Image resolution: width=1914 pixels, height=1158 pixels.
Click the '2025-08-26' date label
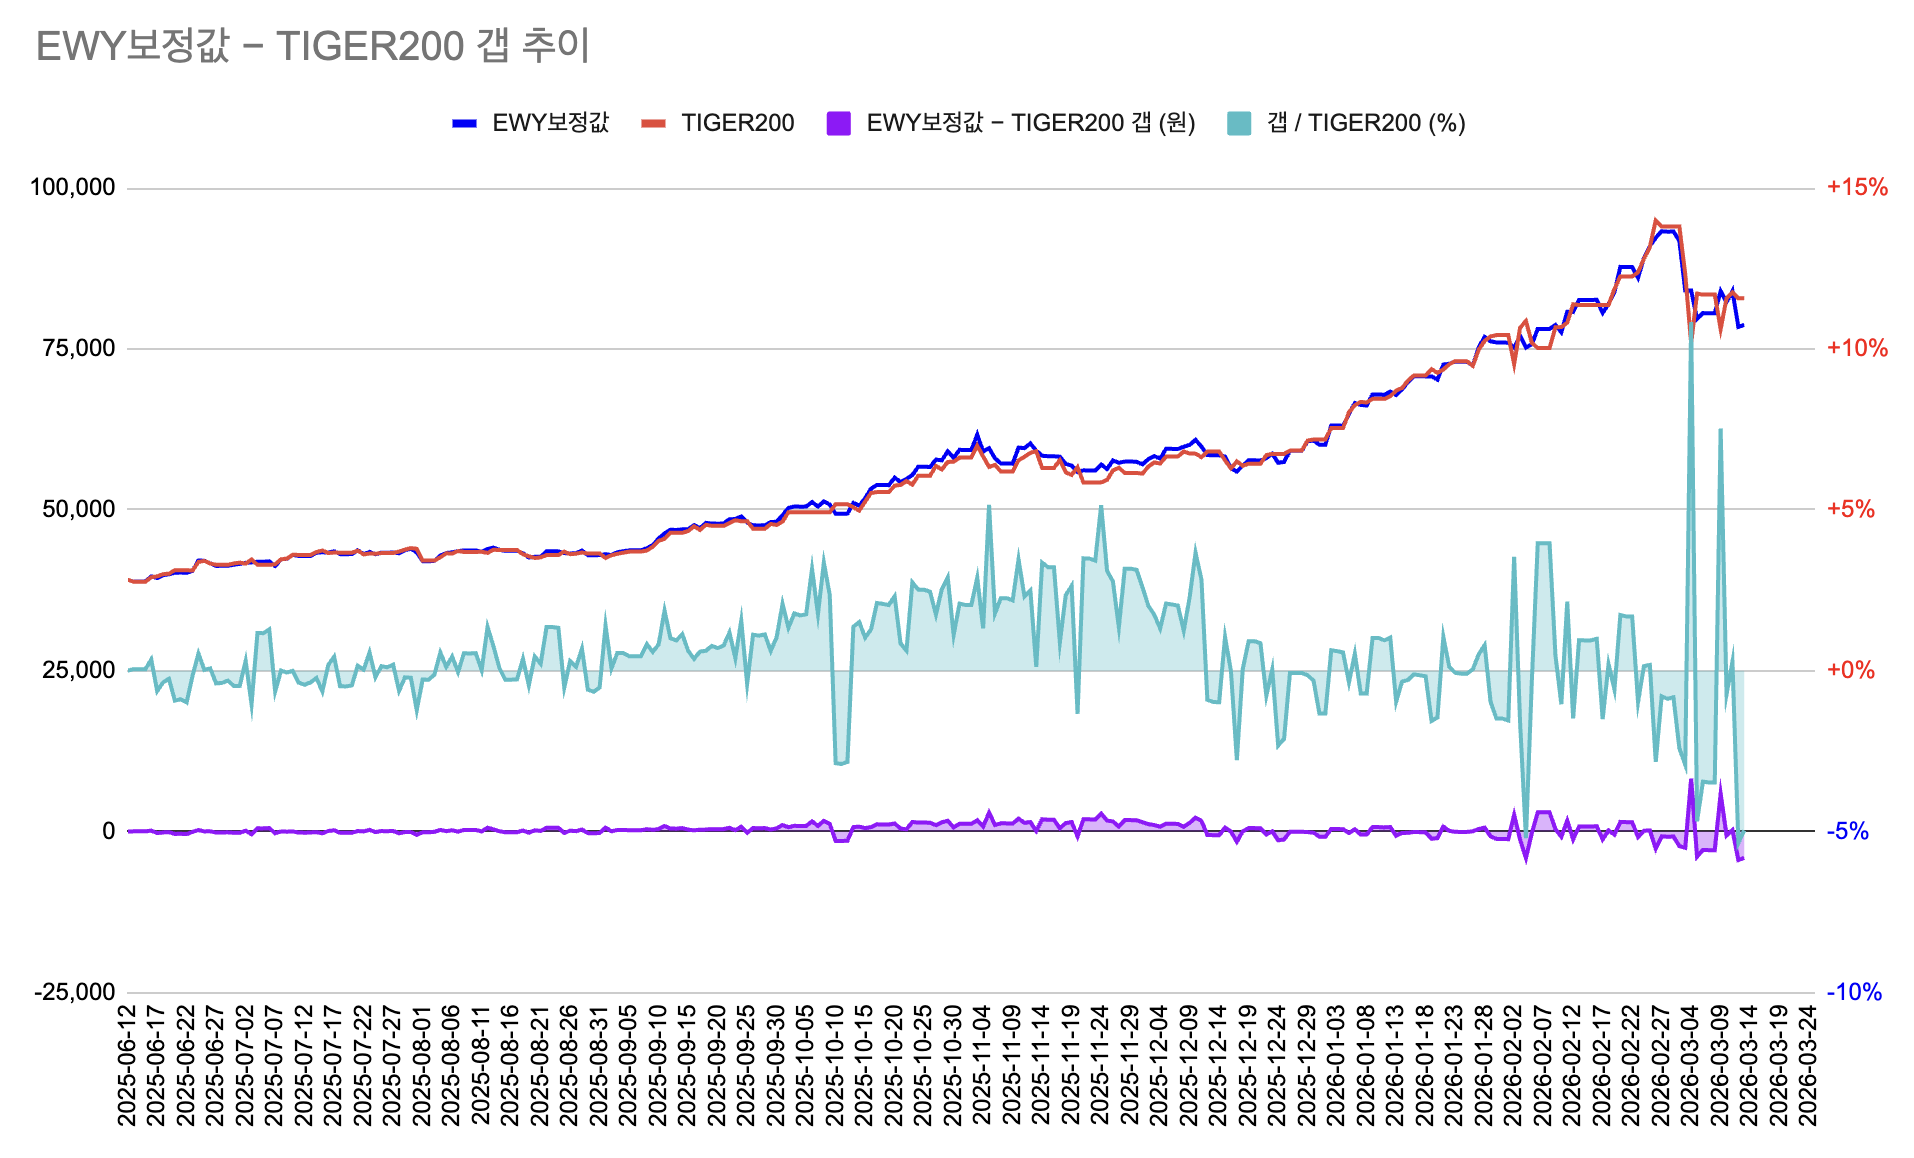tap(569, 1066)
